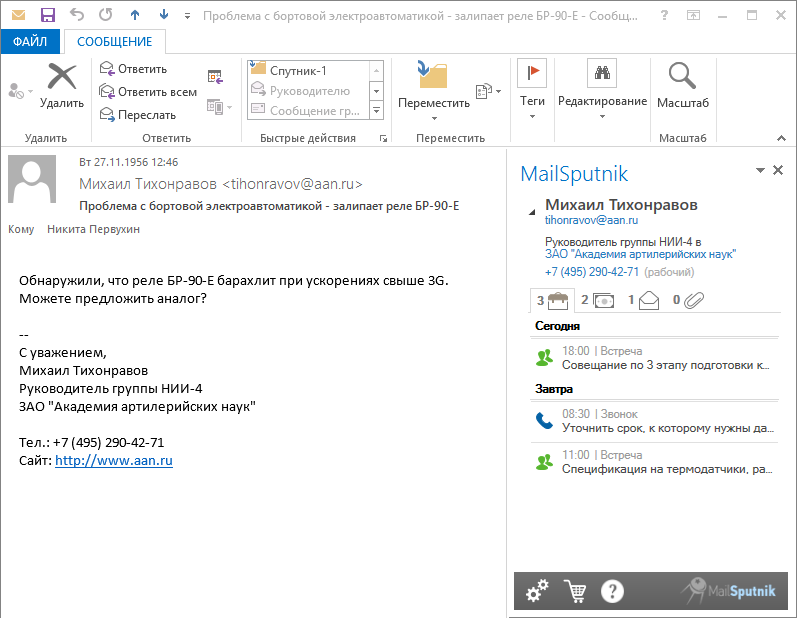Toggle the ribbon display options icon
This screenshot has height=618, width=797.
pos(693,15)
